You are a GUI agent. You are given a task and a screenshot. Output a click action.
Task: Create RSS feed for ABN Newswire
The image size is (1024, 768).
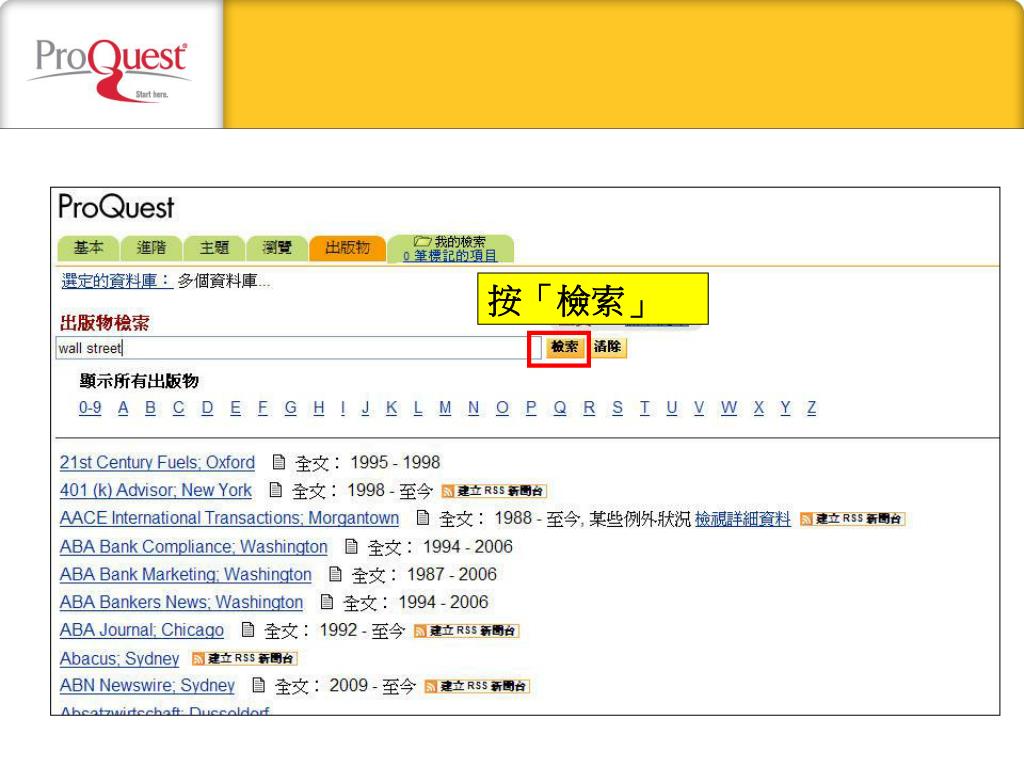point(477,686)
